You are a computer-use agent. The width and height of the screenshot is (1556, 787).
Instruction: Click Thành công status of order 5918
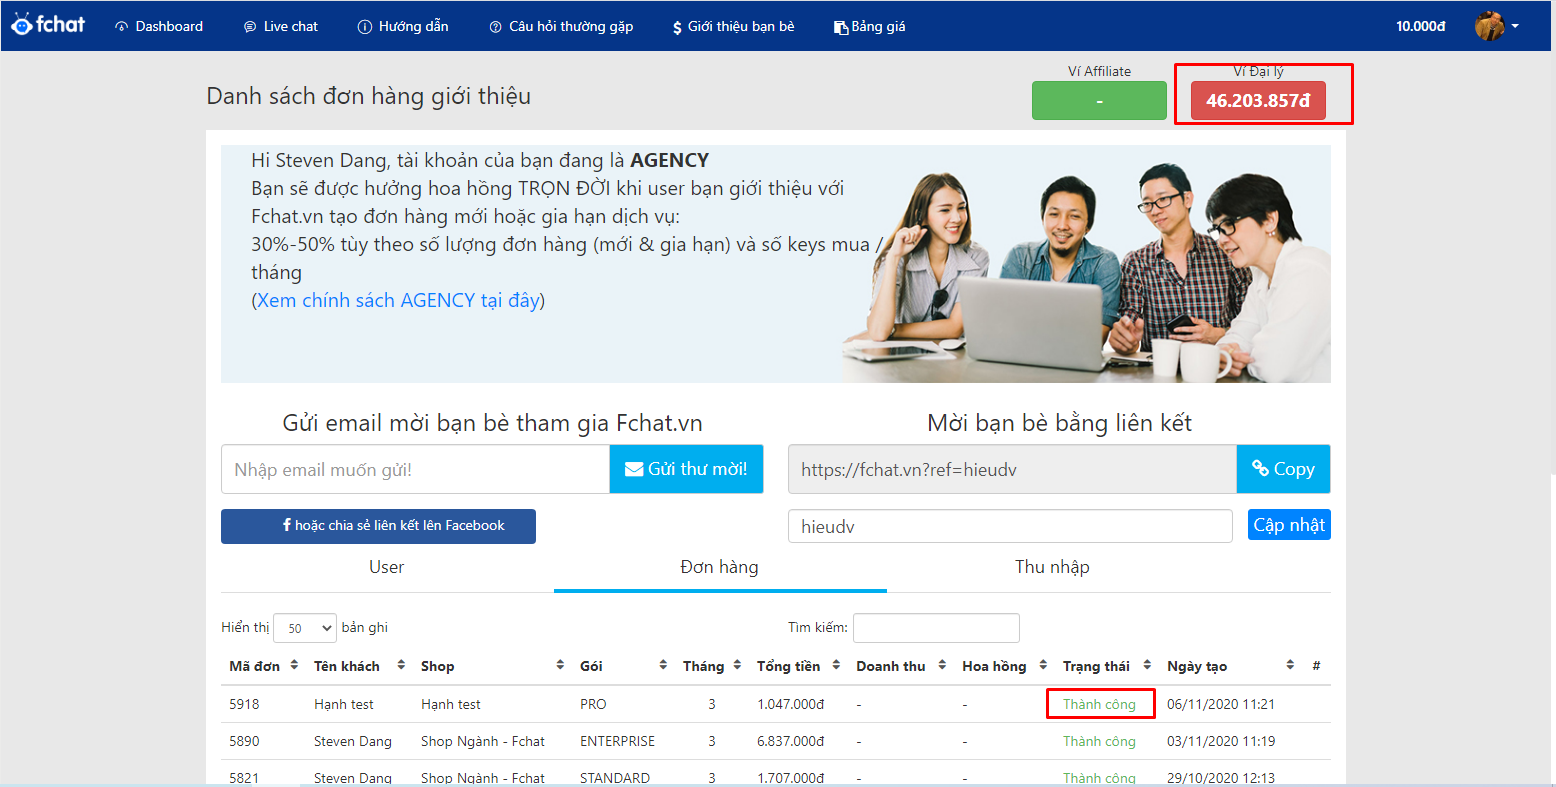point(1099,704)
